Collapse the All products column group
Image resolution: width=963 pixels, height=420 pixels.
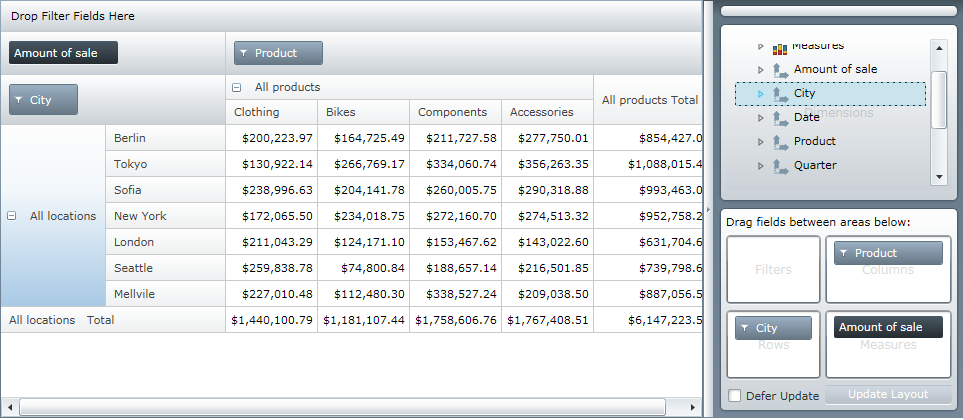tap(237, 88)
